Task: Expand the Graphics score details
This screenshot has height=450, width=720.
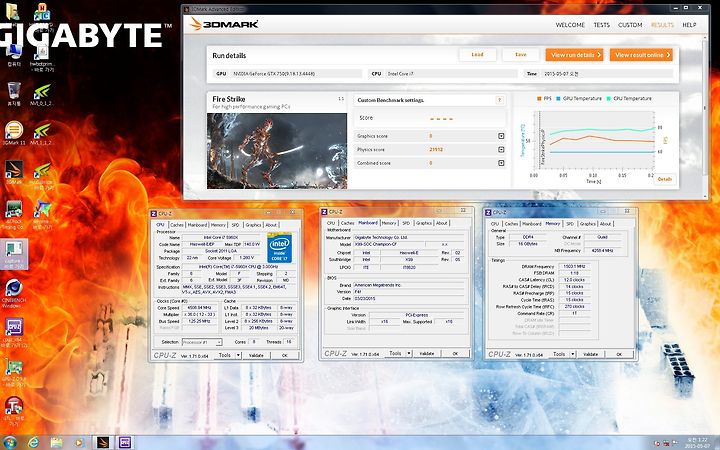Action: click(501, 136)
